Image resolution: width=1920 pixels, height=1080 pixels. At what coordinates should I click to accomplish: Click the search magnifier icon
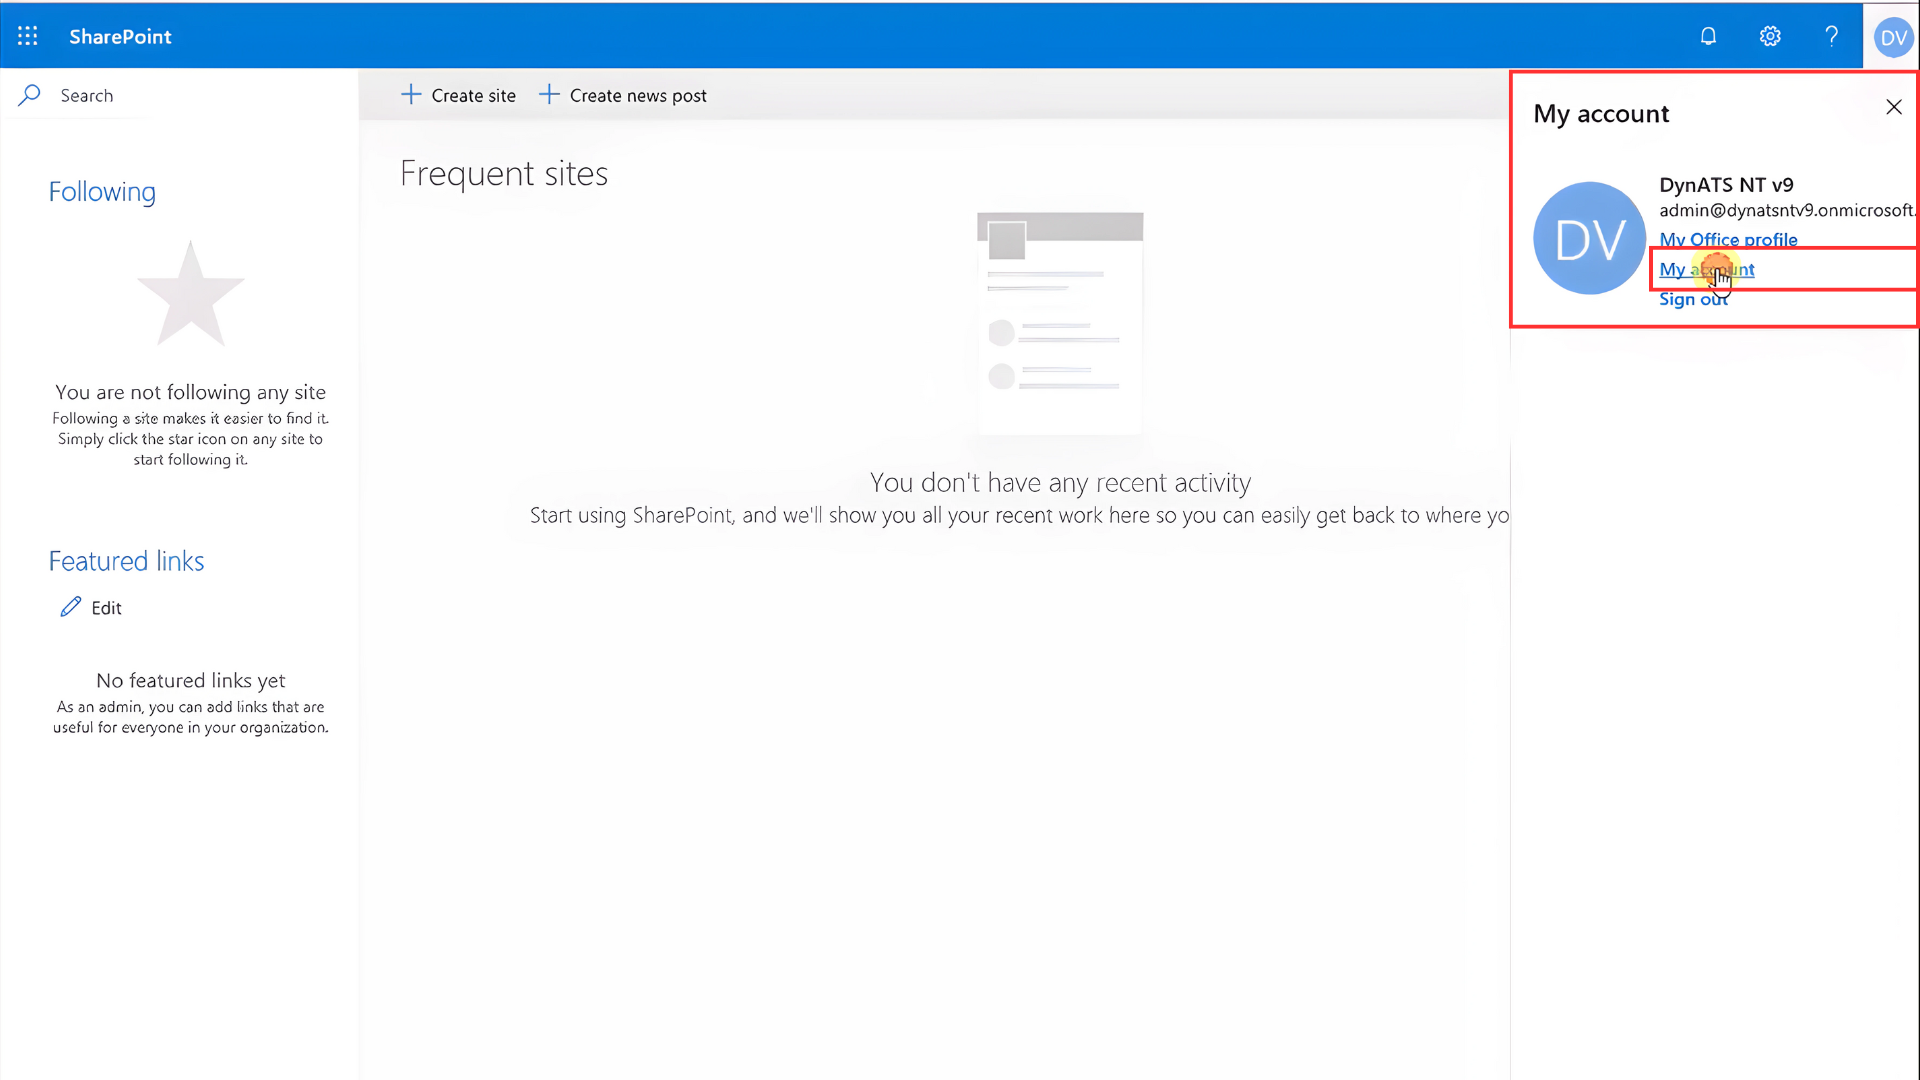pyautogui.click(x=30, y=95)
